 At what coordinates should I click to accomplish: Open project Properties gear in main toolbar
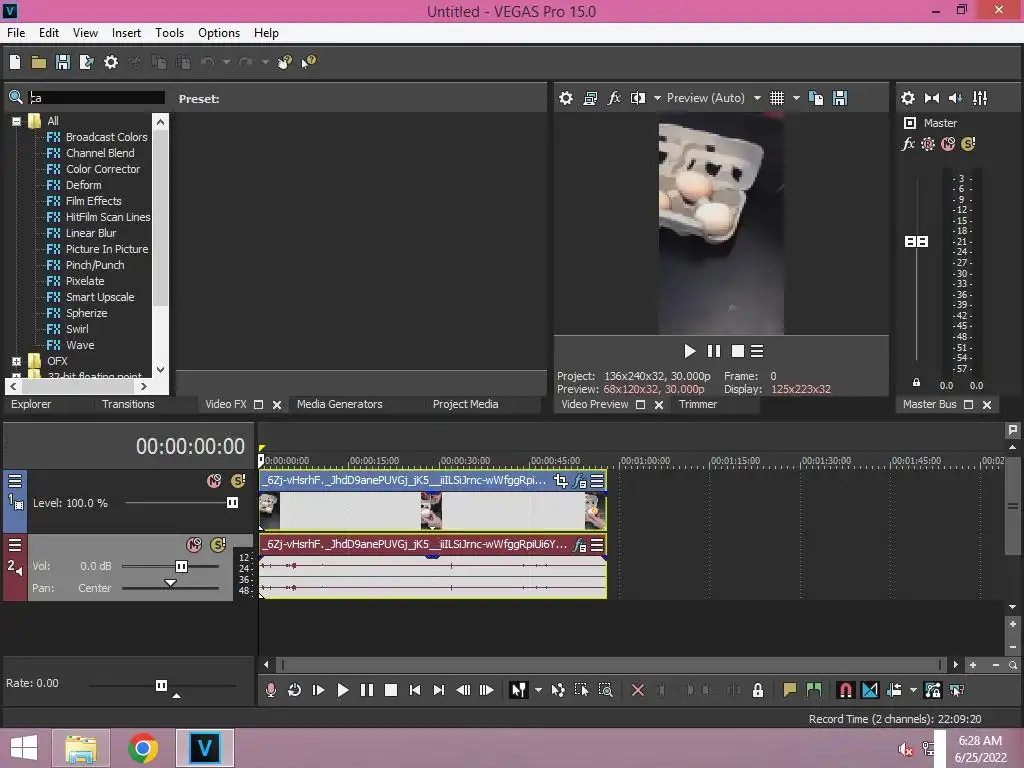111,62
